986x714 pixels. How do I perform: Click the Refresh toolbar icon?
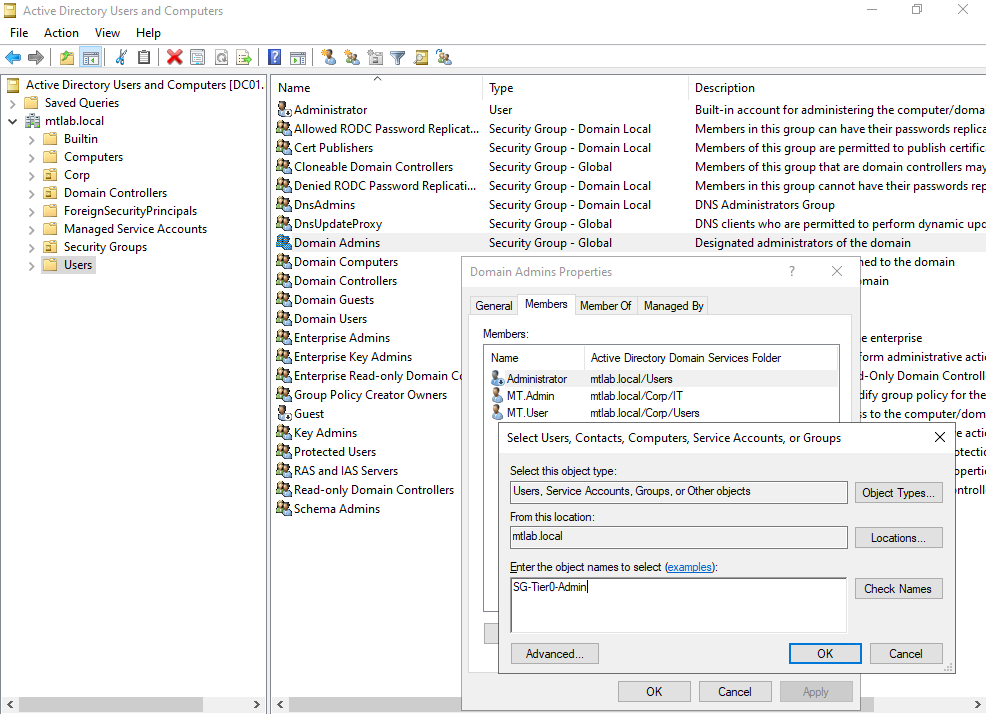pos(221,58)
